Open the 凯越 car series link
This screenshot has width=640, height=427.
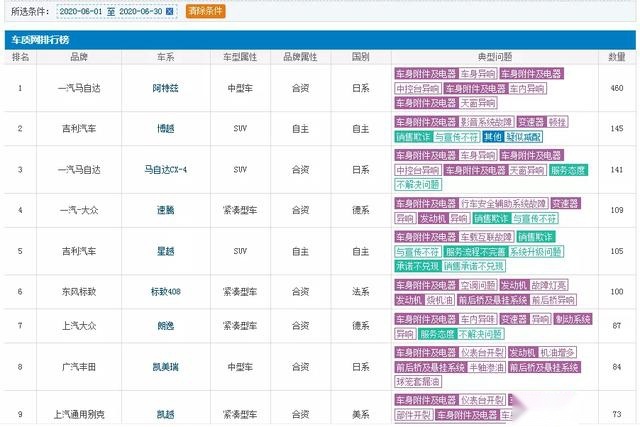click(165, 414)
